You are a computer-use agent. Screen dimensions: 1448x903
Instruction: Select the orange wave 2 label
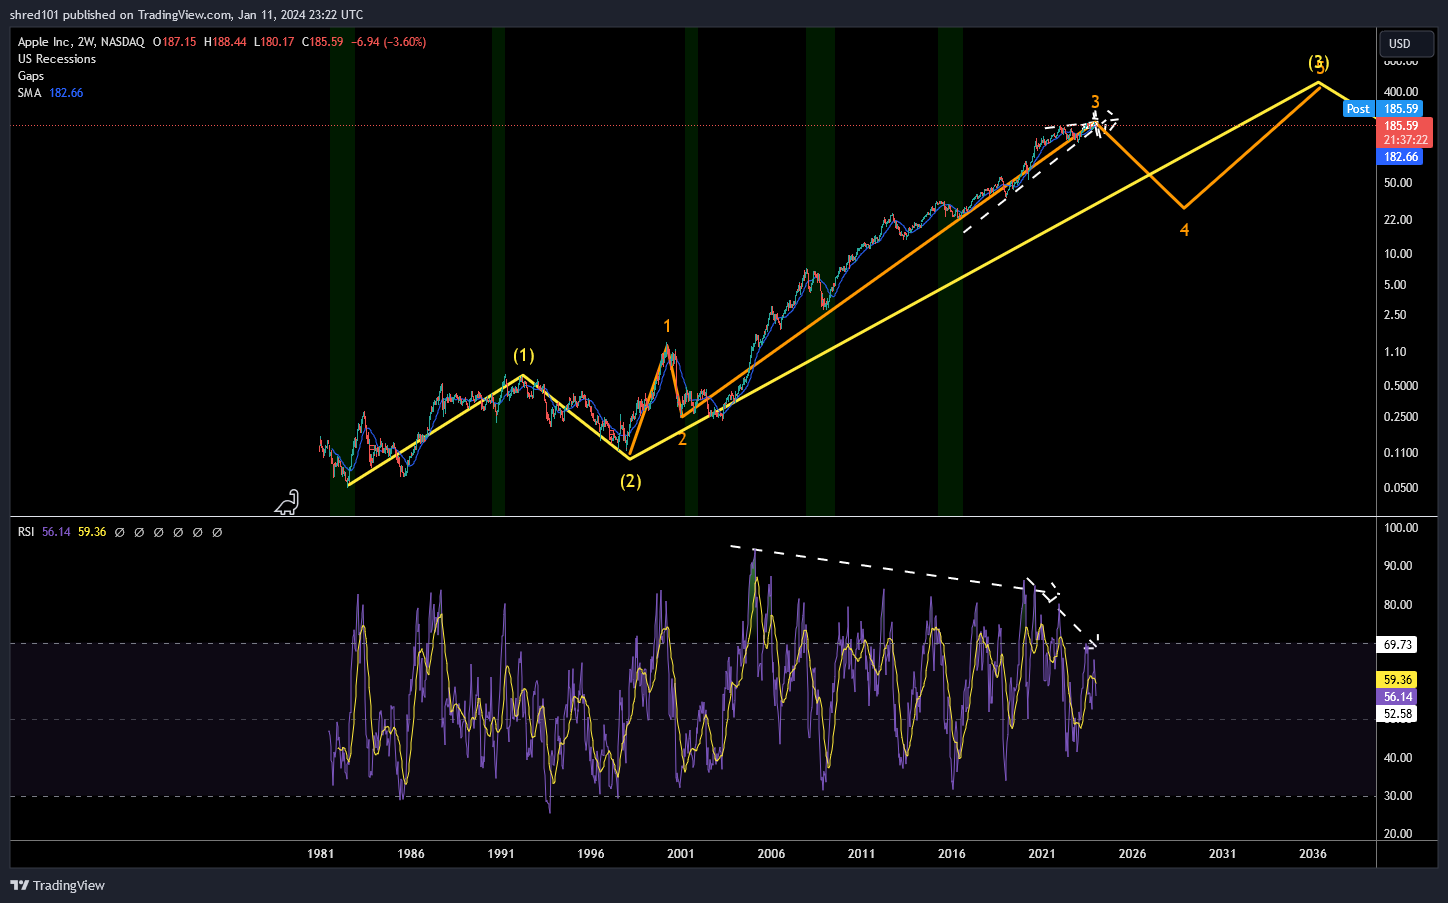tap(682, 439)
